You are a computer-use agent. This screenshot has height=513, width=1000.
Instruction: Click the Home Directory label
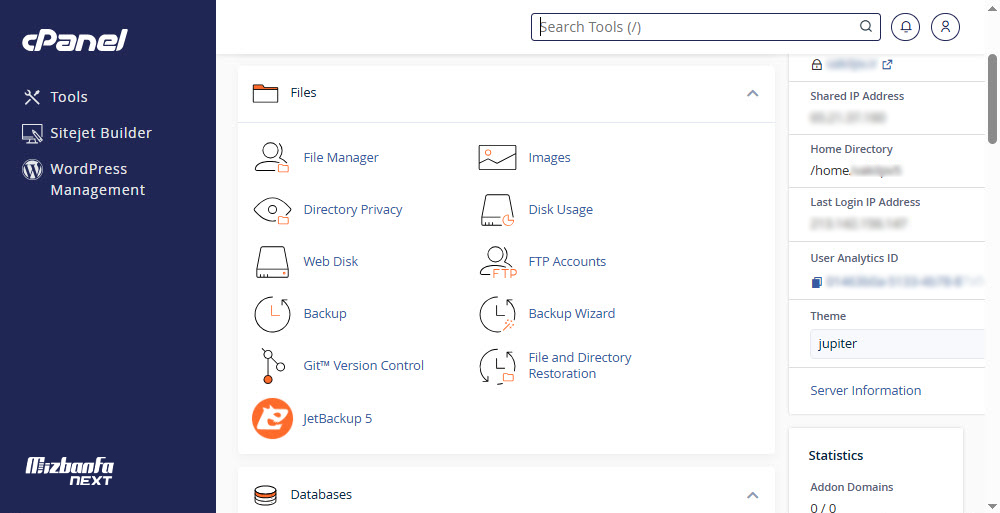pyautogui.click(x=851, y=149)
